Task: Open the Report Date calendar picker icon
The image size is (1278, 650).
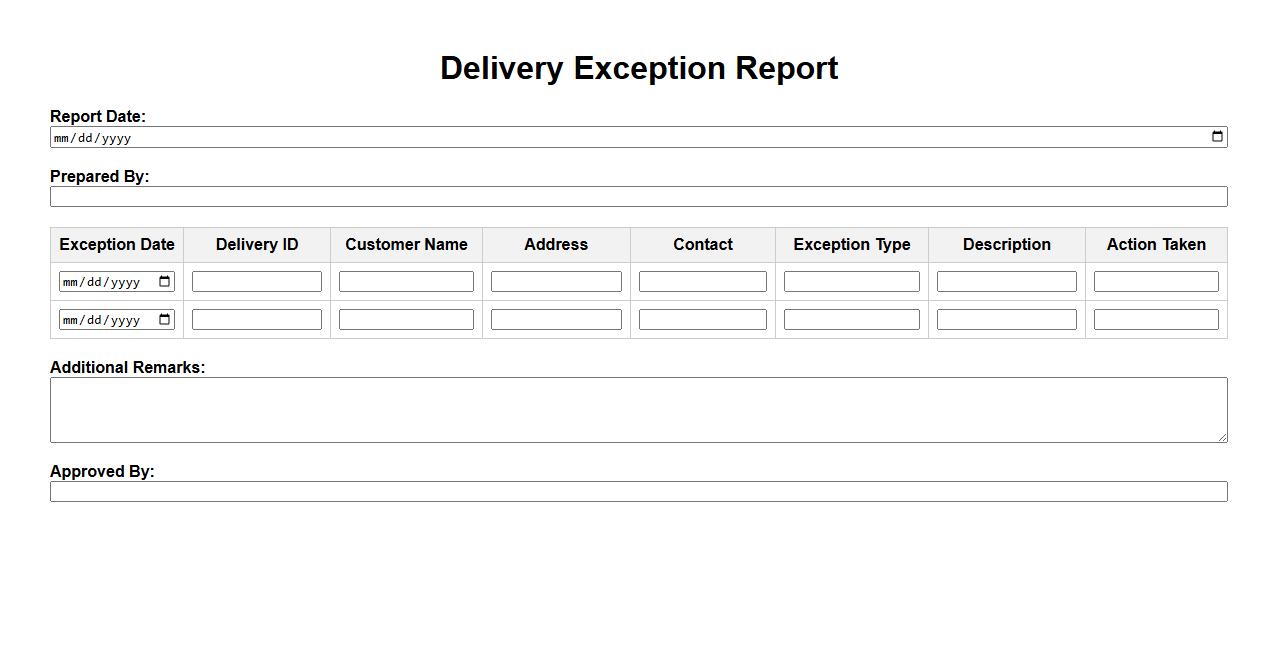Action: click(1217, 137)
